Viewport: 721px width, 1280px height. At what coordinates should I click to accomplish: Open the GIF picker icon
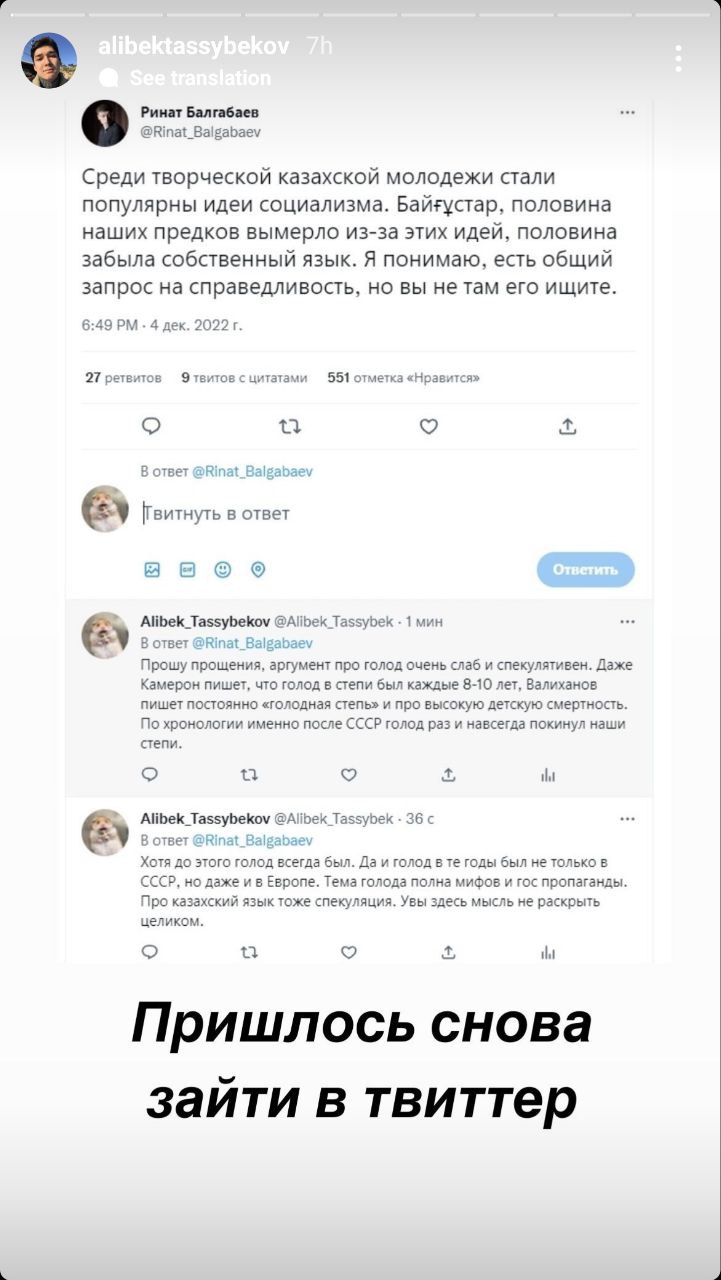tap(187, 570)
